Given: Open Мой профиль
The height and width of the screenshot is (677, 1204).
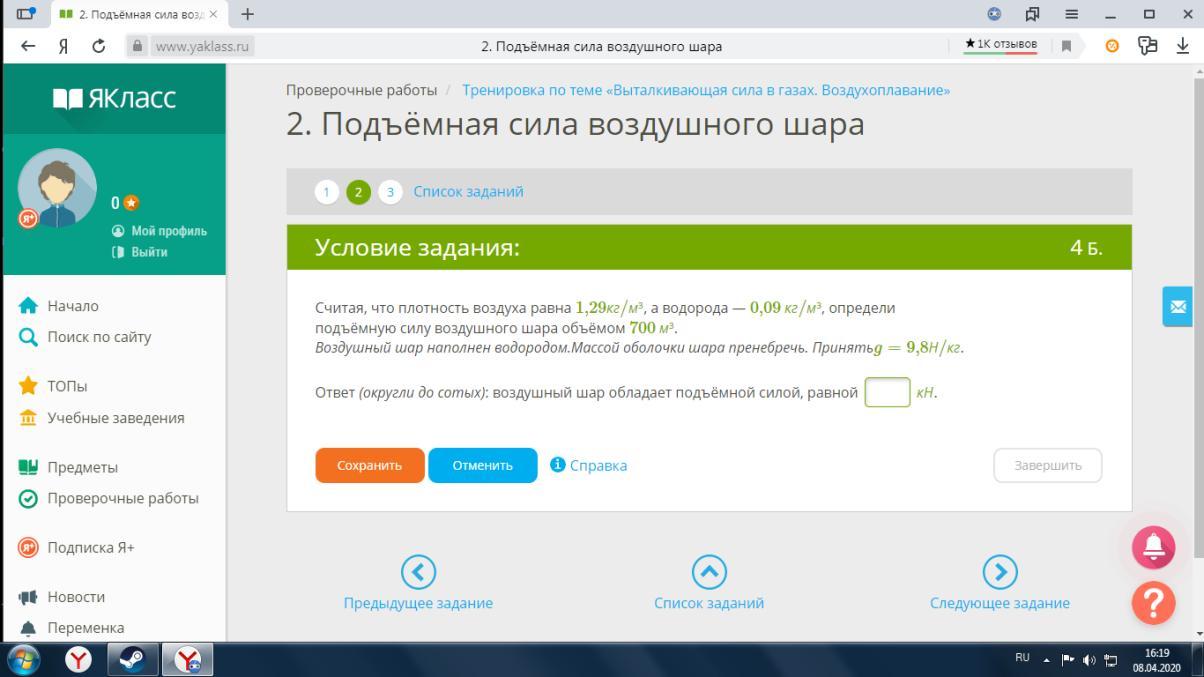Looking at the screenshot, I should pos(160,231).
